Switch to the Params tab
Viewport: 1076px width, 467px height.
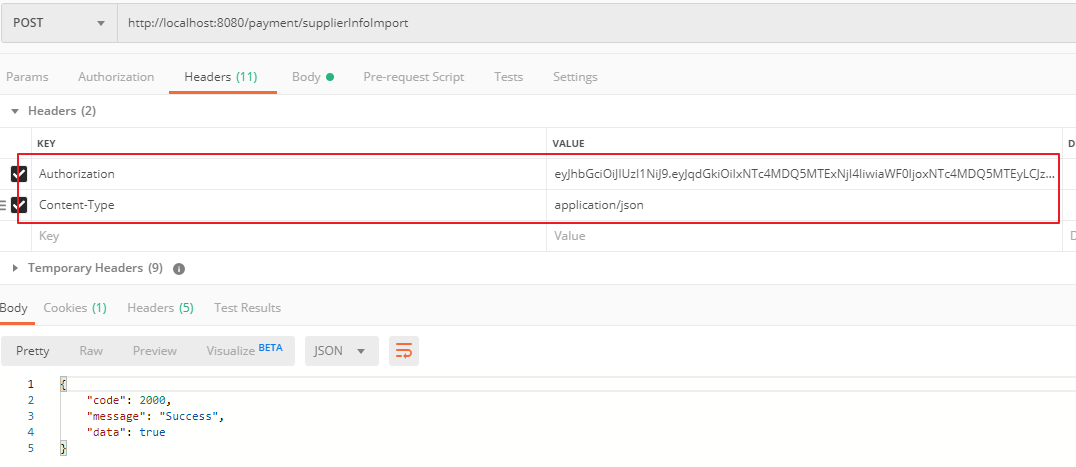click(27, 77)
